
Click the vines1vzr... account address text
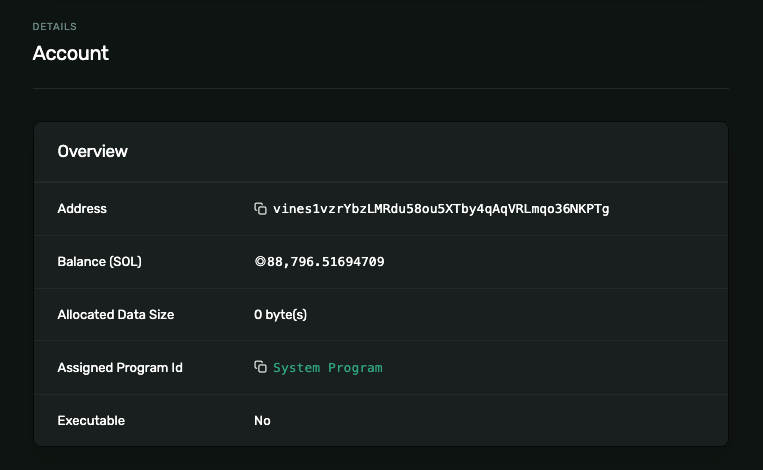coord(441,209)
